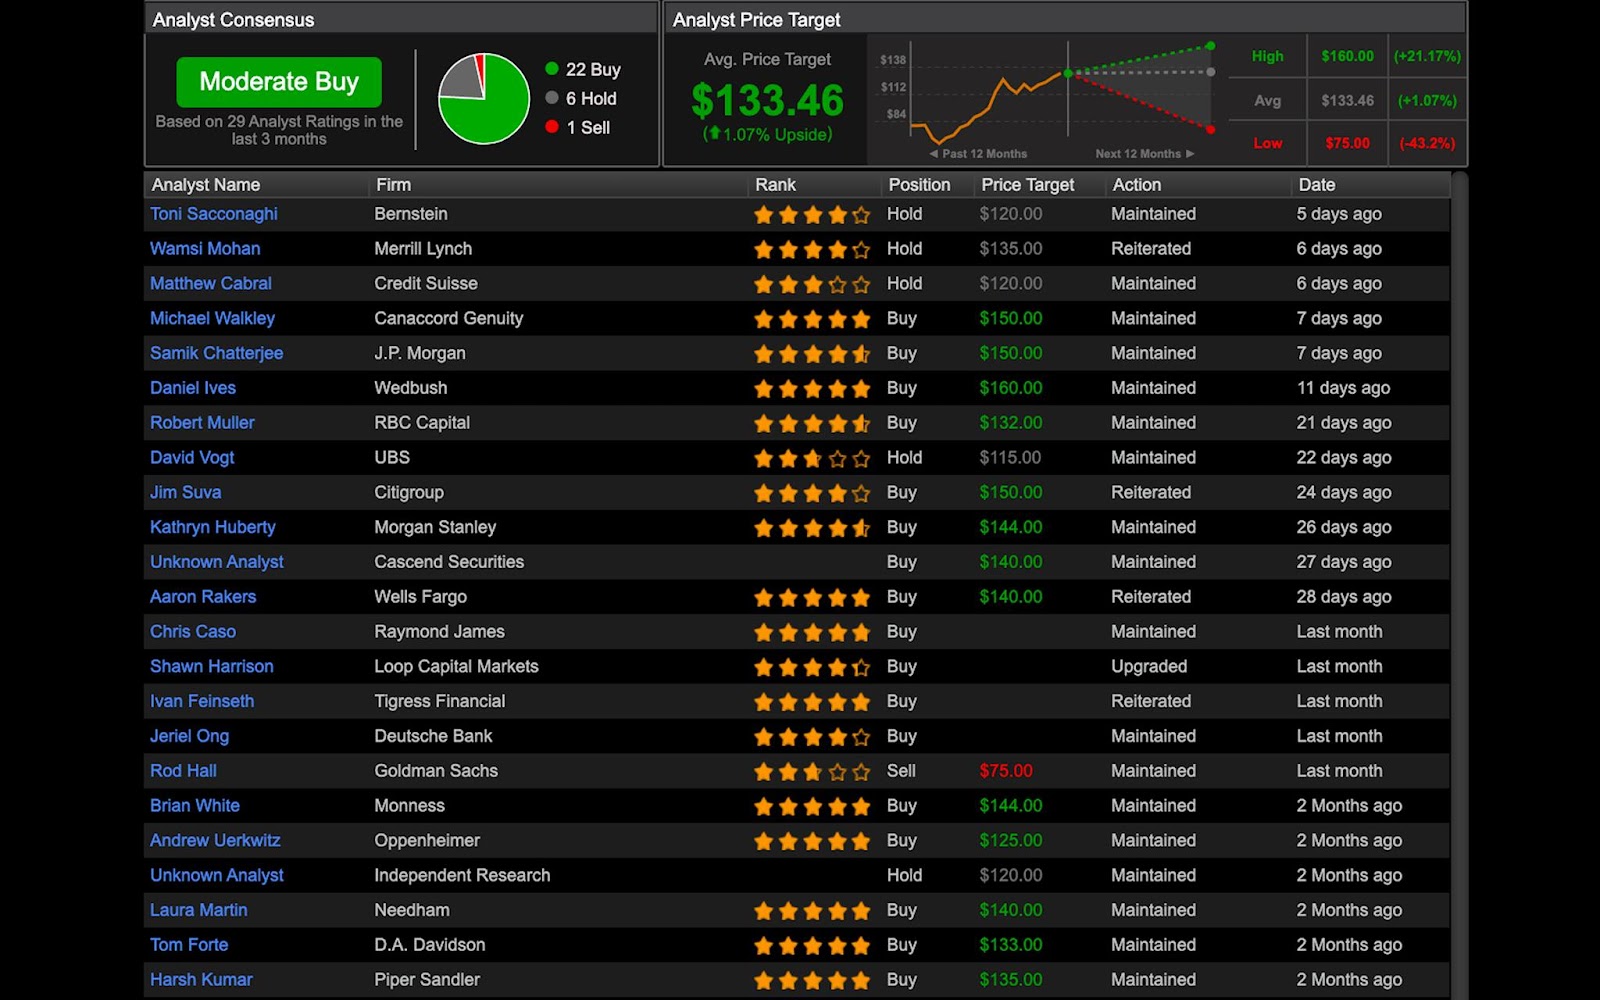The width and height of the screenshot is (1600, 1000).
Task: Click the red 1 Sell legend dot
Action: coord(551,127)
